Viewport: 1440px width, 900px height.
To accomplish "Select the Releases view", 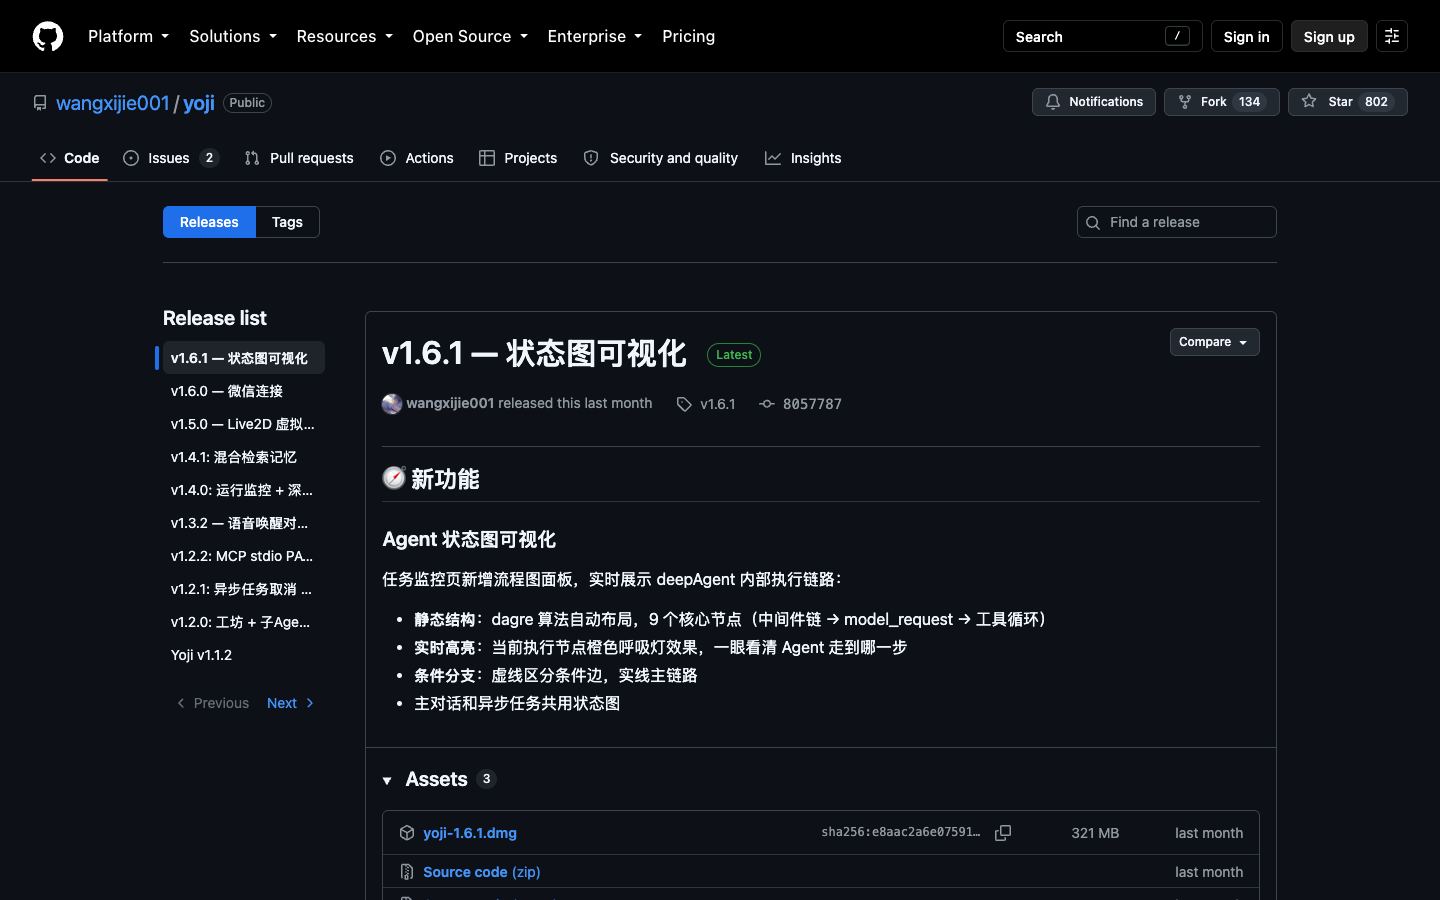I will click(x=209, y=222).
